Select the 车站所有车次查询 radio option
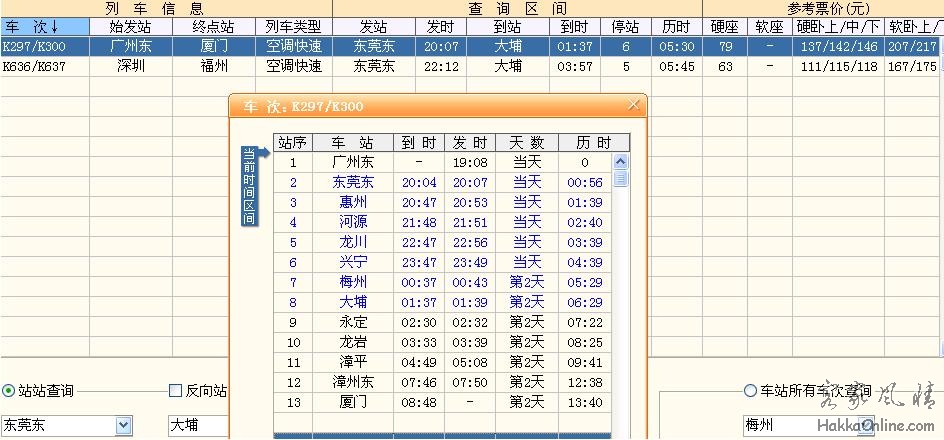This screenshot has width=944, height=440. click(x=750, y=391)
